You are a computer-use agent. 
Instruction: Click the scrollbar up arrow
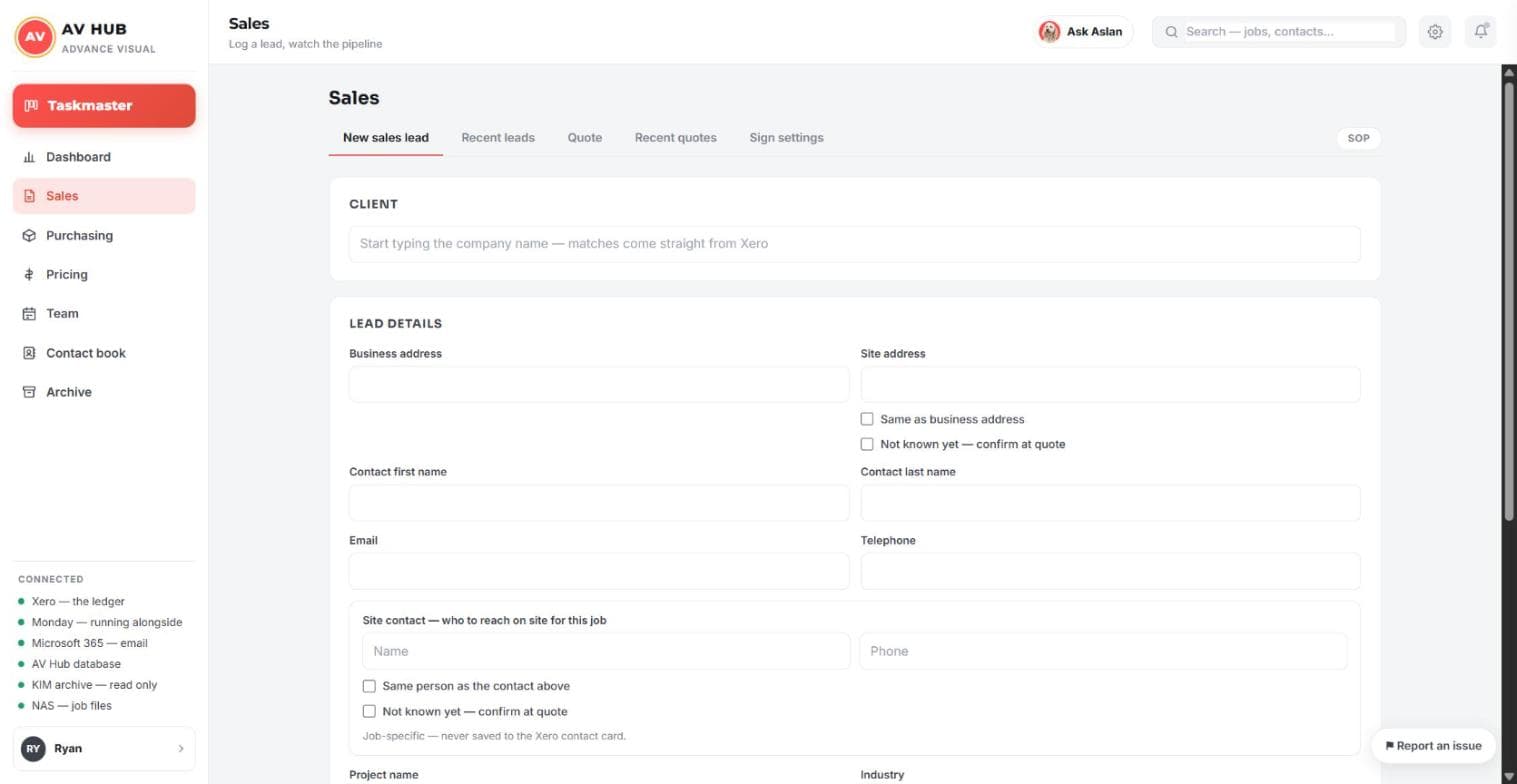1509,71
